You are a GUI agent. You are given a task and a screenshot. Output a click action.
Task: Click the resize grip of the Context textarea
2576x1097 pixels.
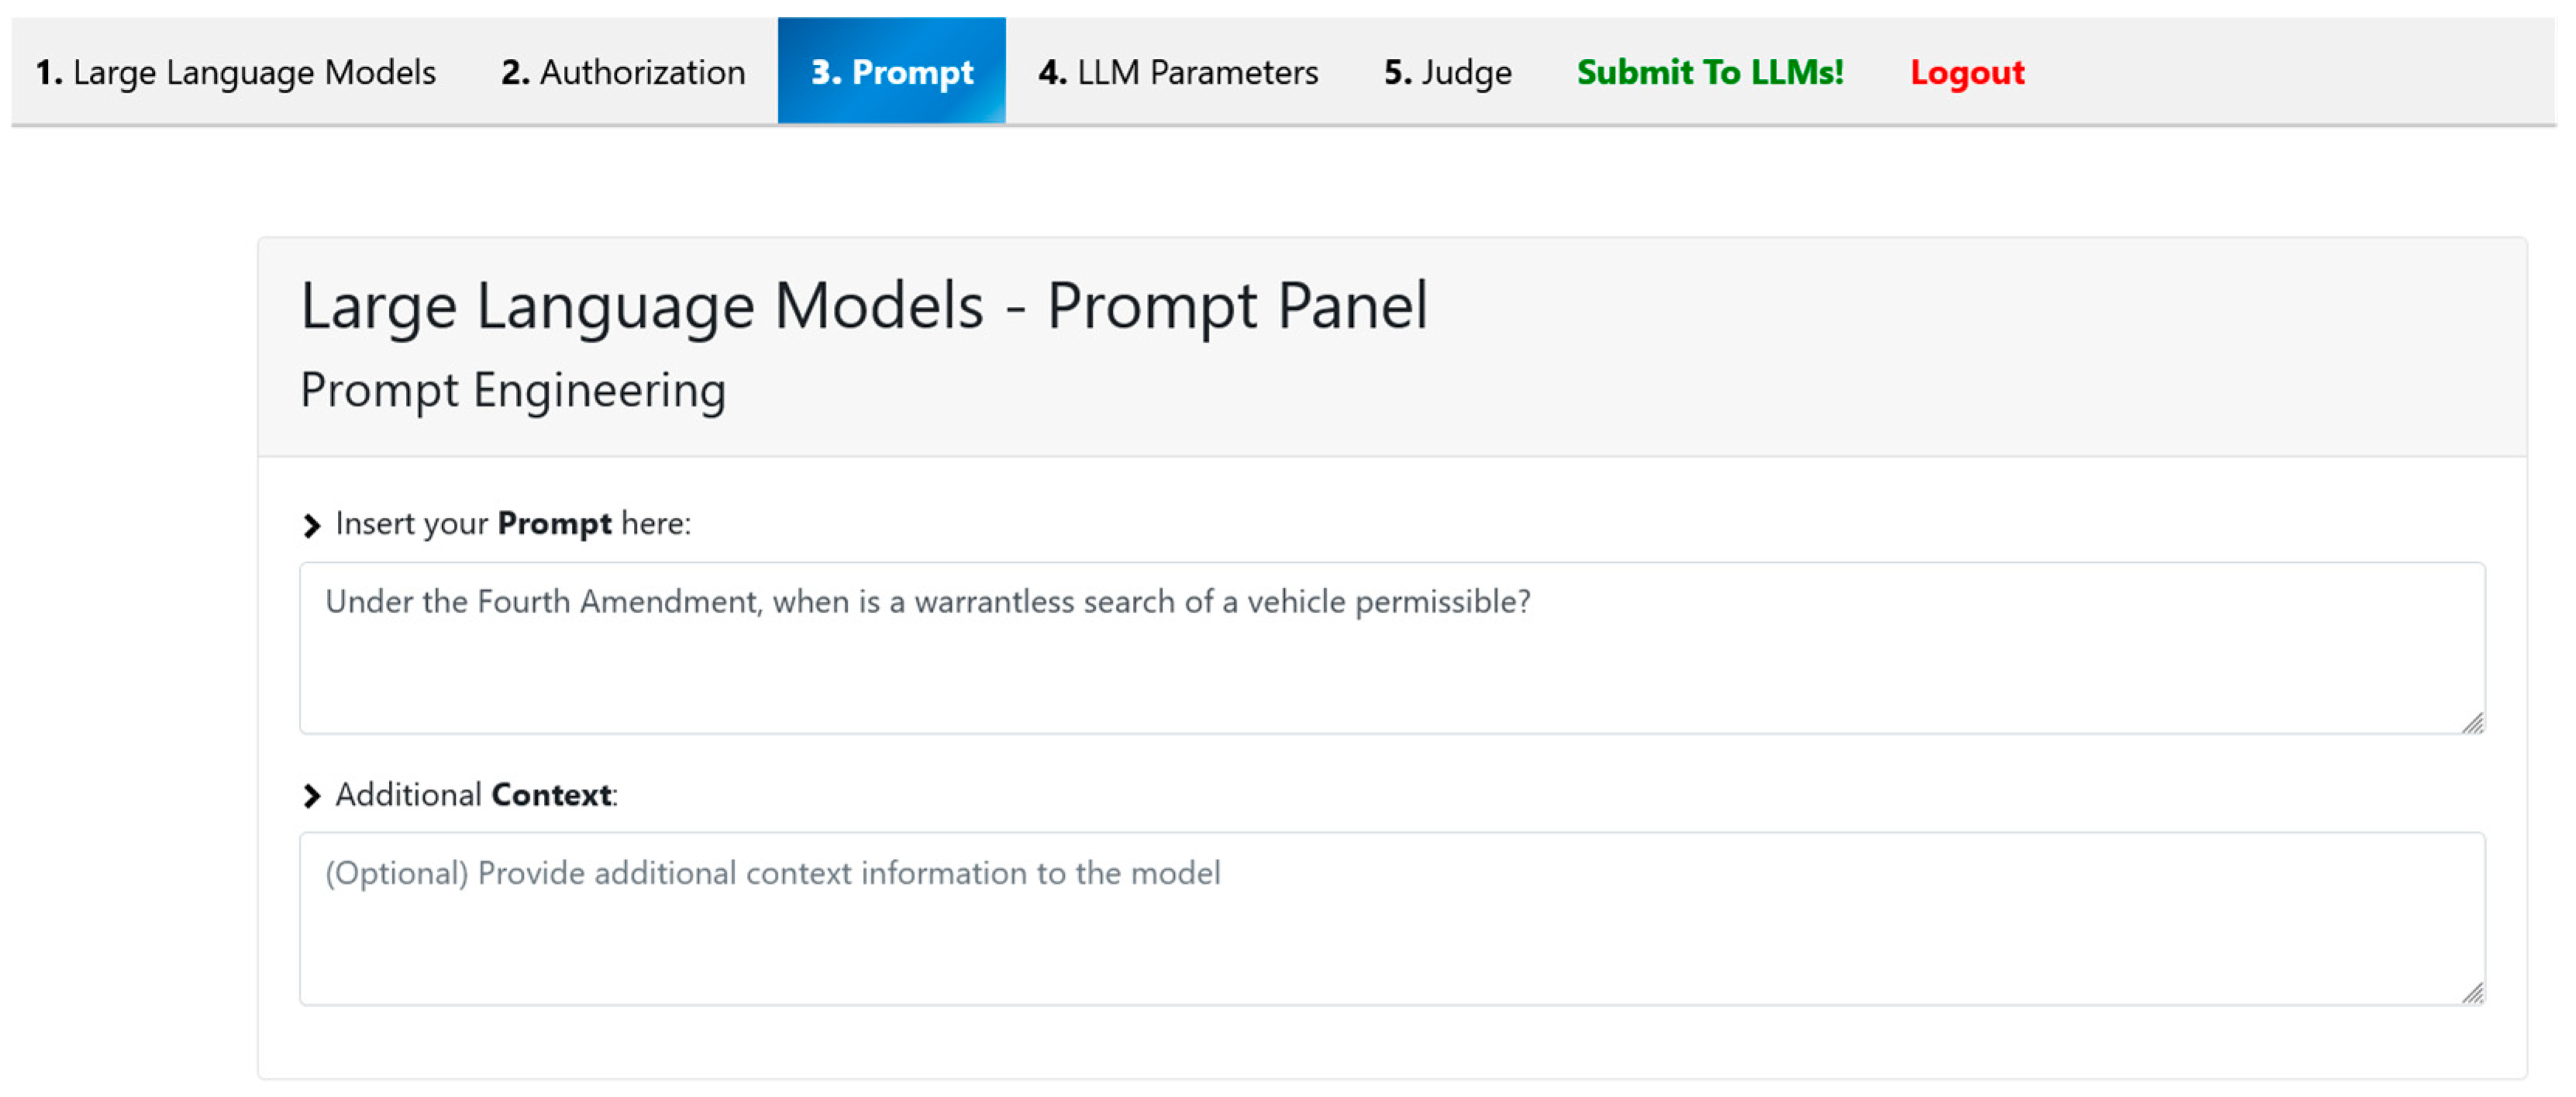[2472, 993]
